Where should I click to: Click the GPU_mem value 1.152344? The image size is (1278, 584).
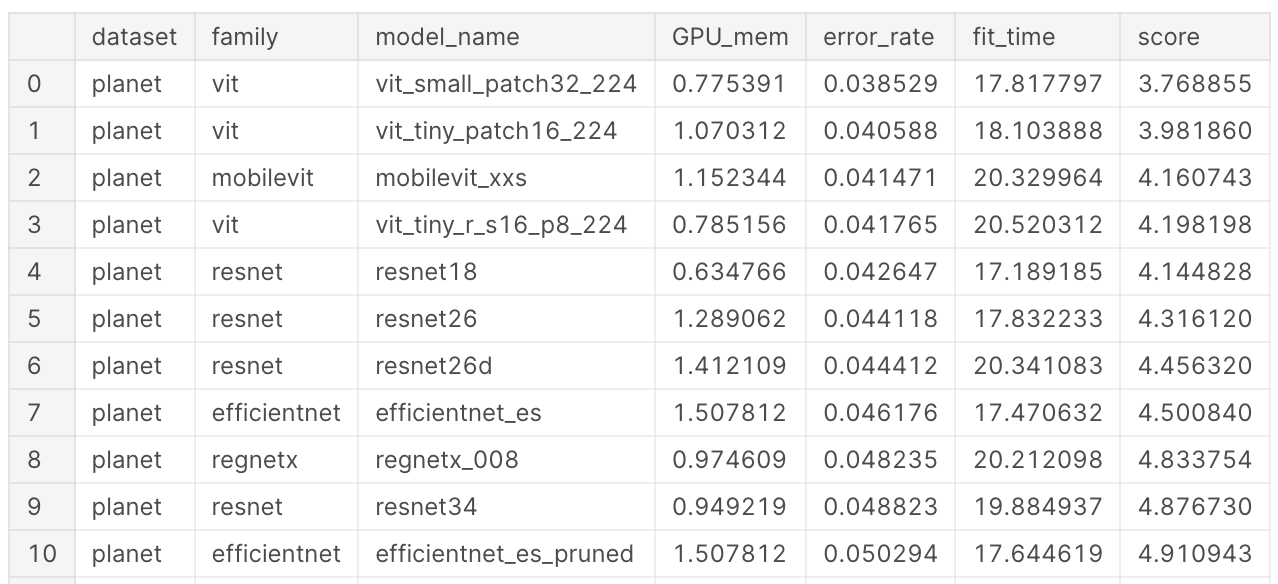pyautogui.click(x=729, y=178)
